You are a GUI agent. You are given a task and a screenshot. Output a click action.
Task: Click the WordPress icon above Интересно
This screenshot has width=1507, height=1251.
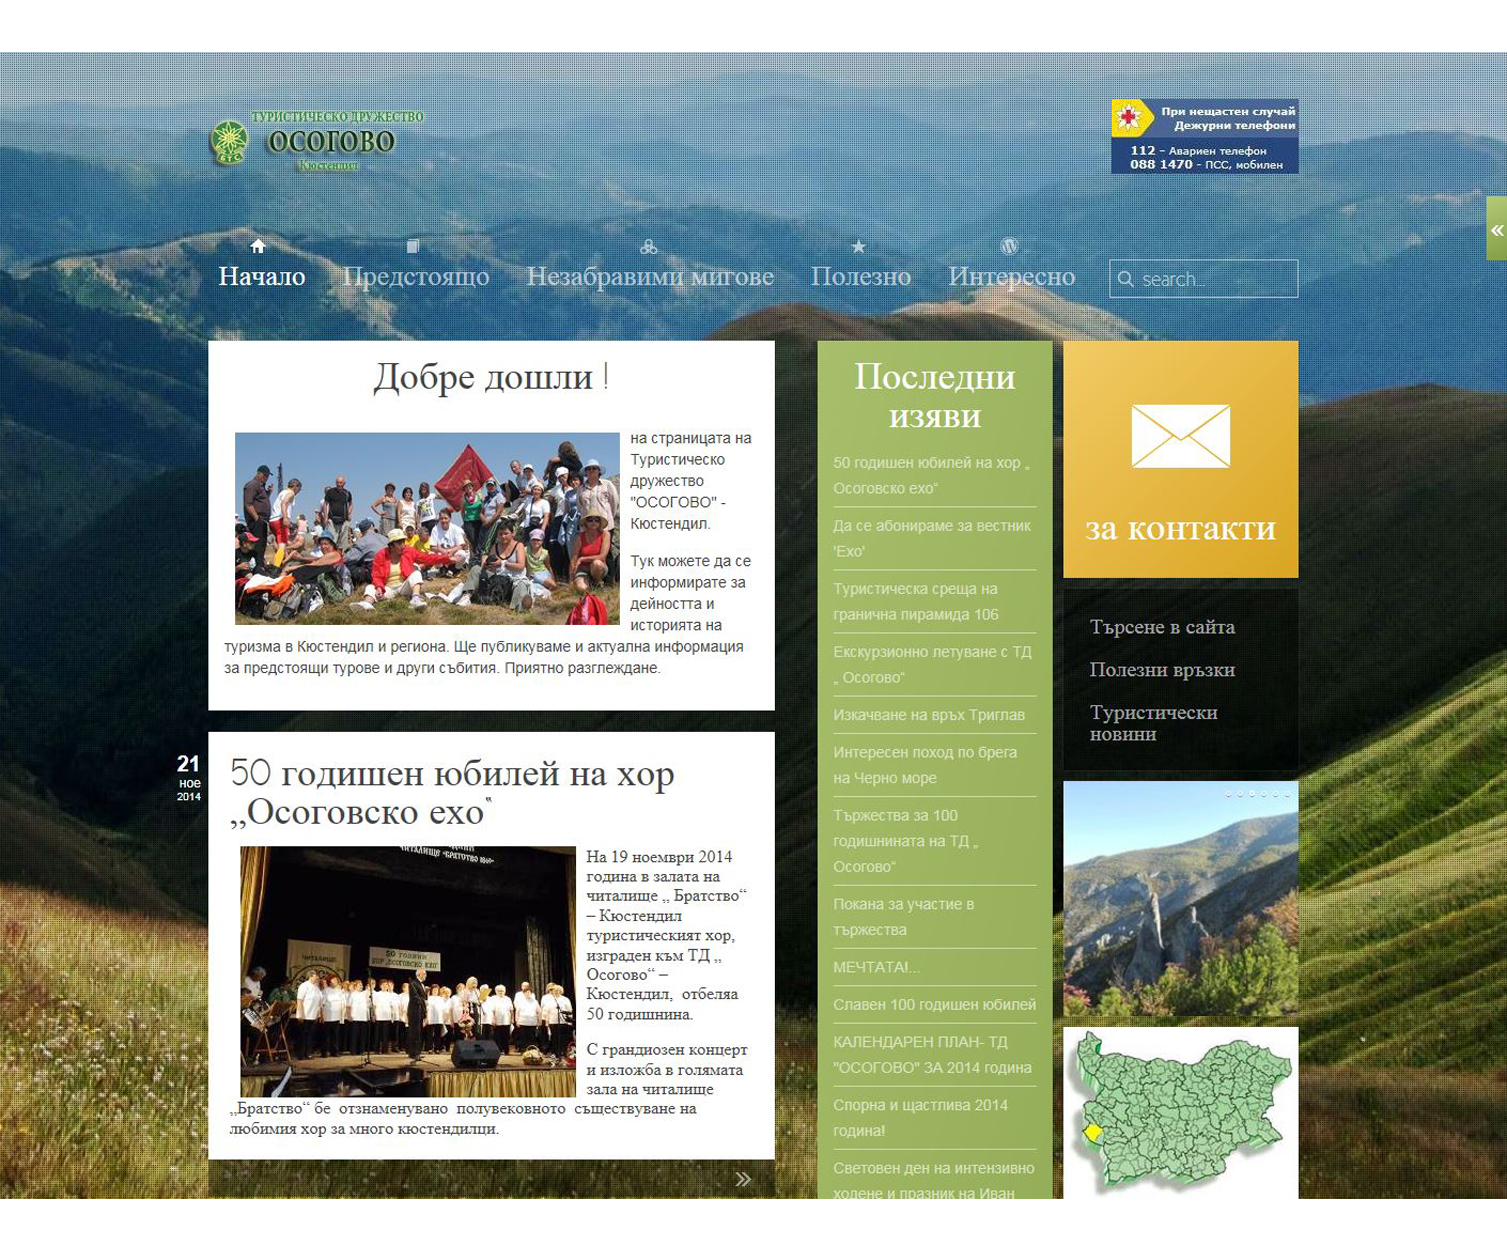[1010, 246]
